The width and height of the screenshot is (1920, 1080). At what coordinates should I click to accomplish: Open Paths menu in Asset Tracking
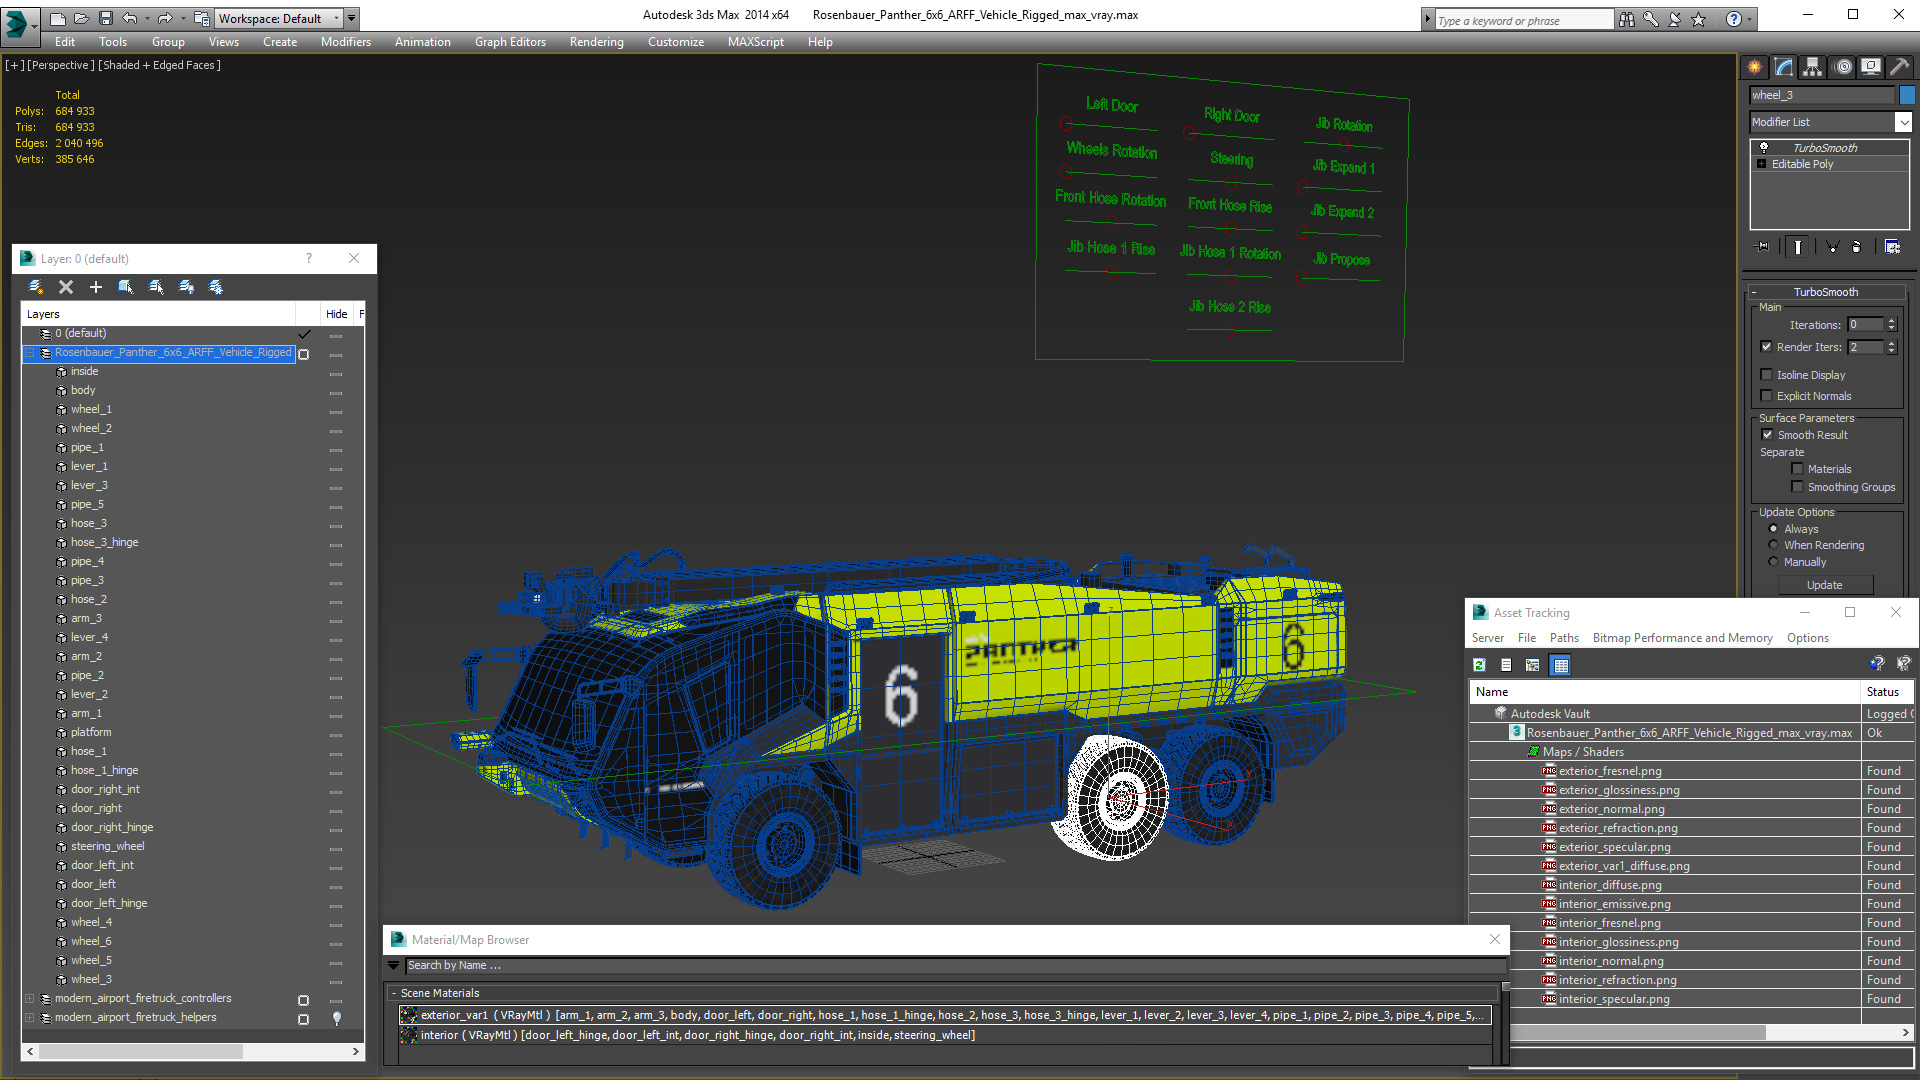pos(1564,638)
